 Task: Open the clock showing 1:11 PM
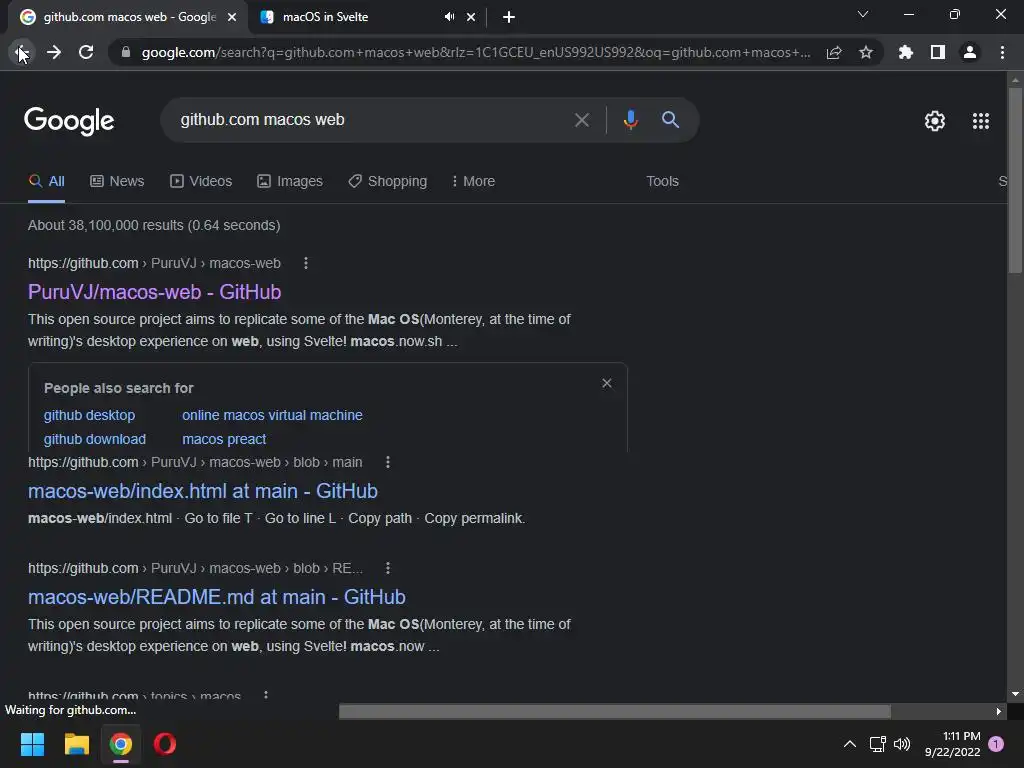pos(953,744)
